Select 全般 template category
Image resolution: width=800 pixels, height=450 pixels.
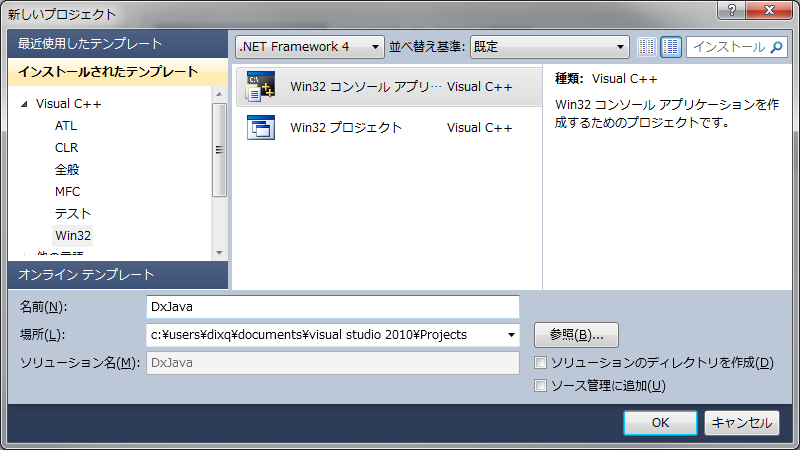[67, 169]
